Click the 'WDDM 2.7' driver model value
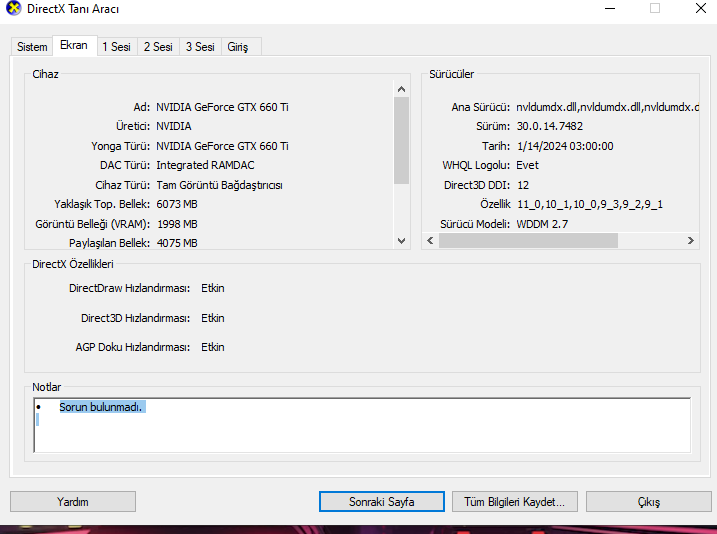The height and width of the screenshot is (534, 717). coord(542,224)
